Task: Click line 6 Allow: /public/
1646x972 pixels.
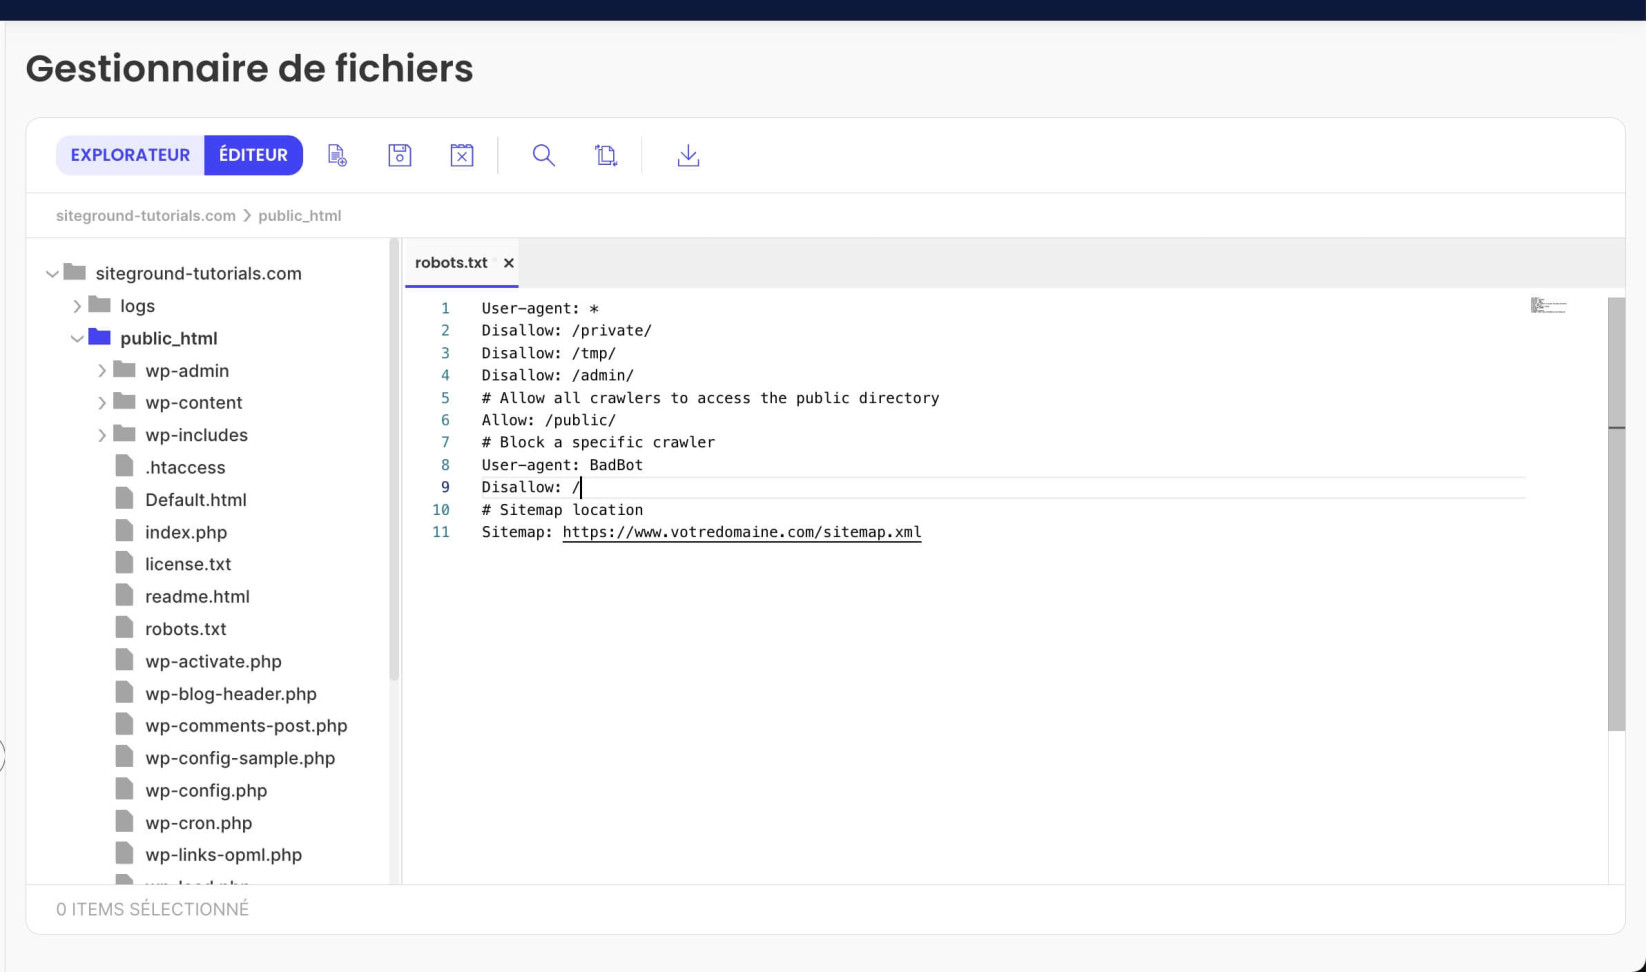Action: coord(548,421)
